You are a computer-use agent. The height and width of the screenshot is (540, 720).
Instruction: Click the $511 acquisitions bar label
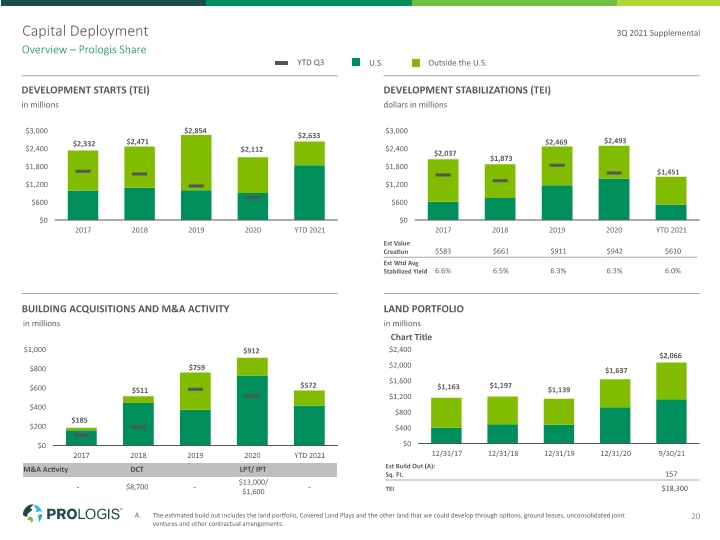click(x=140, y=390)
